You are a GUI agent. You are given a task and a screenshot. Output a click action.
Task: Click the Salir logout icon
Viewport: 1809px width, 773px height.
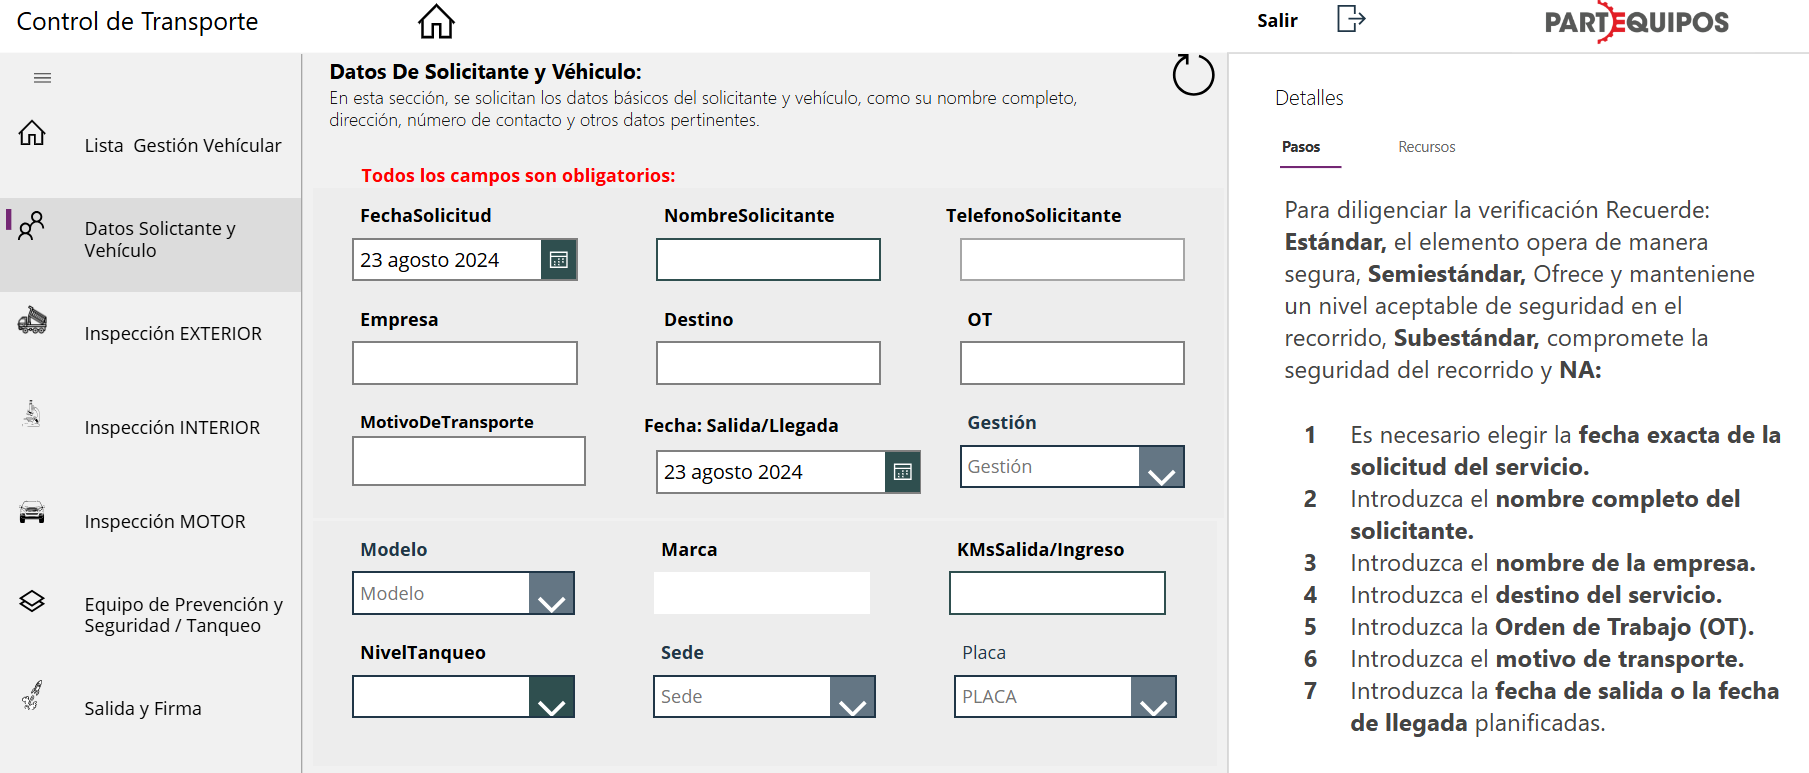pyautogui.click(x=1351, y=19)
